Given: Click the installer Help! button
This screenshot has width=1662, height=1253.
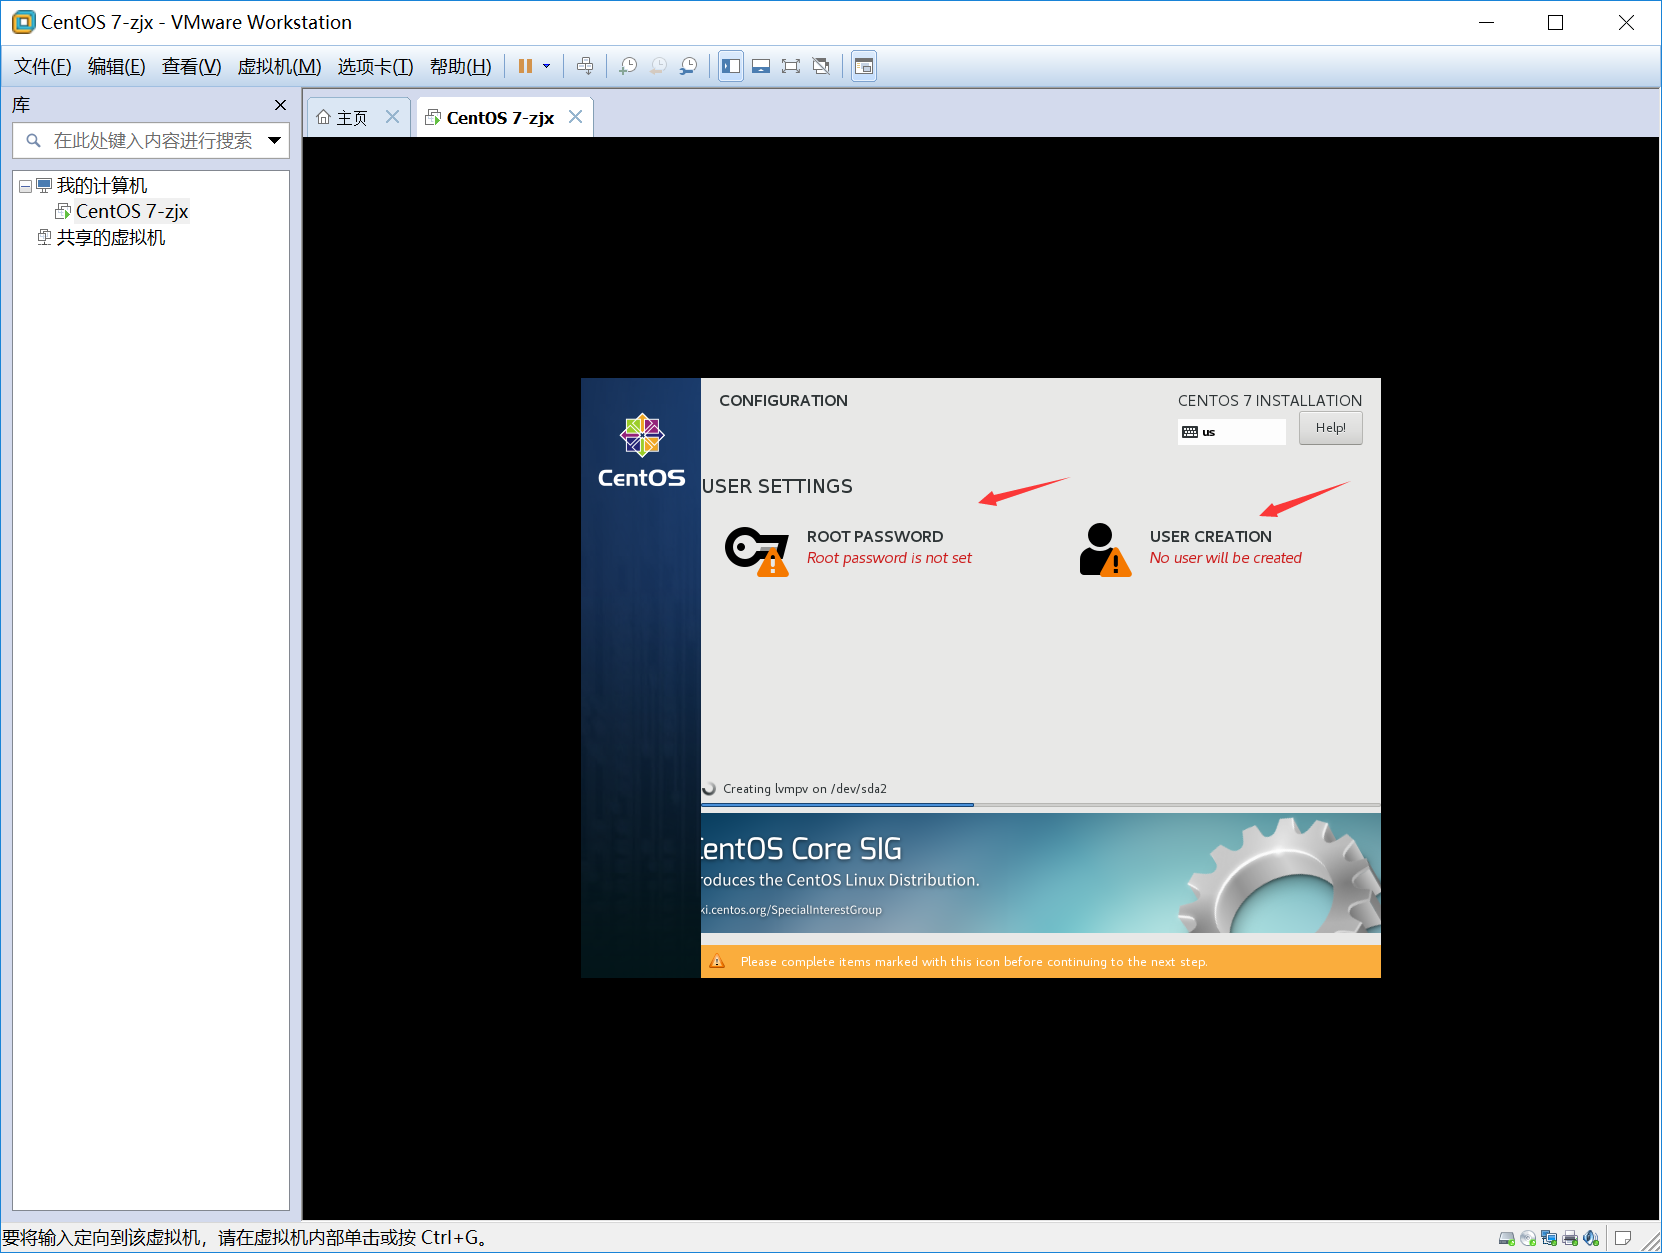Looking at the screenshot, I should click(1330, 428).
